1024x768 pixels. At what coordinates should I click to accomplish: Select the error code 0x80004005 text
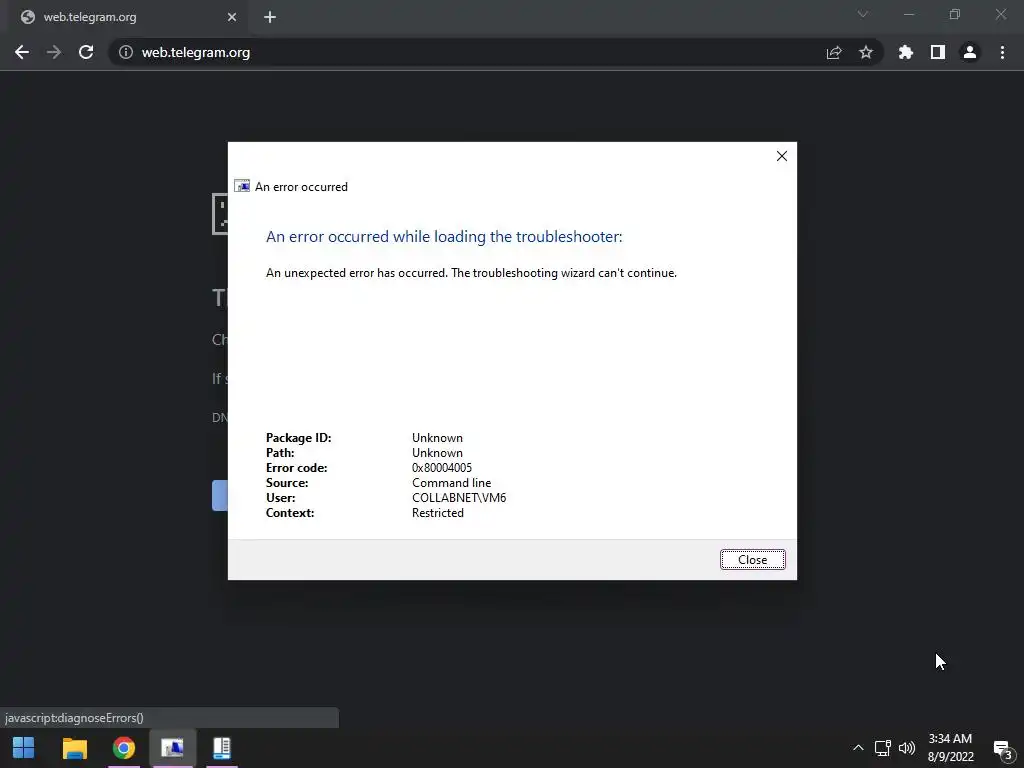coord(442,468)
